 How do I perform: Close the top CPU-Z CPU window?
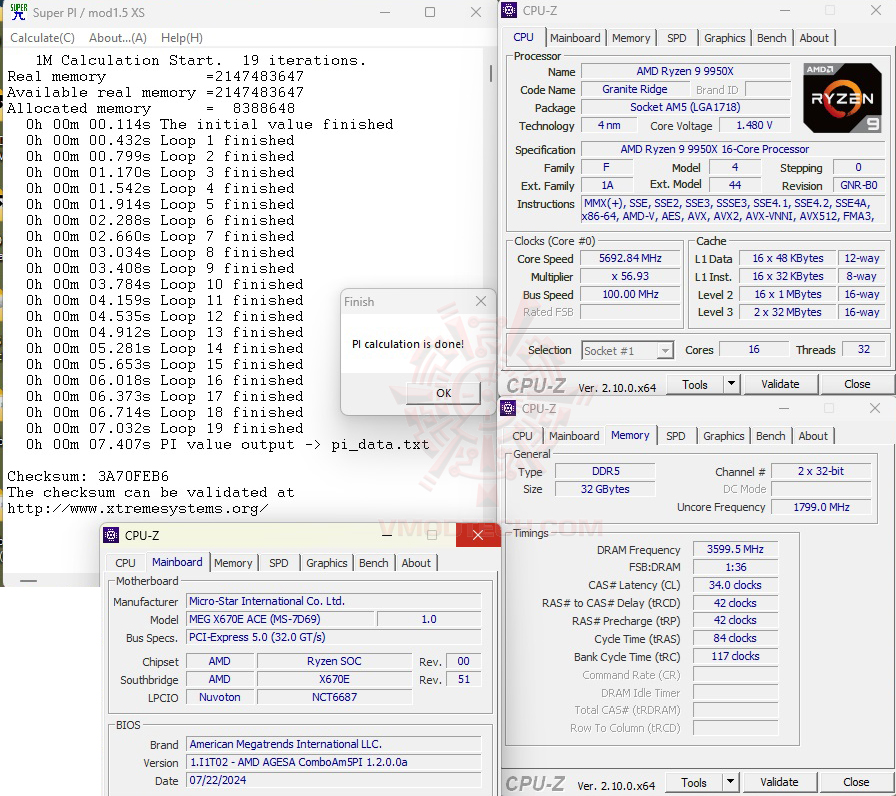pyautogui.click(x=875, y=10)
